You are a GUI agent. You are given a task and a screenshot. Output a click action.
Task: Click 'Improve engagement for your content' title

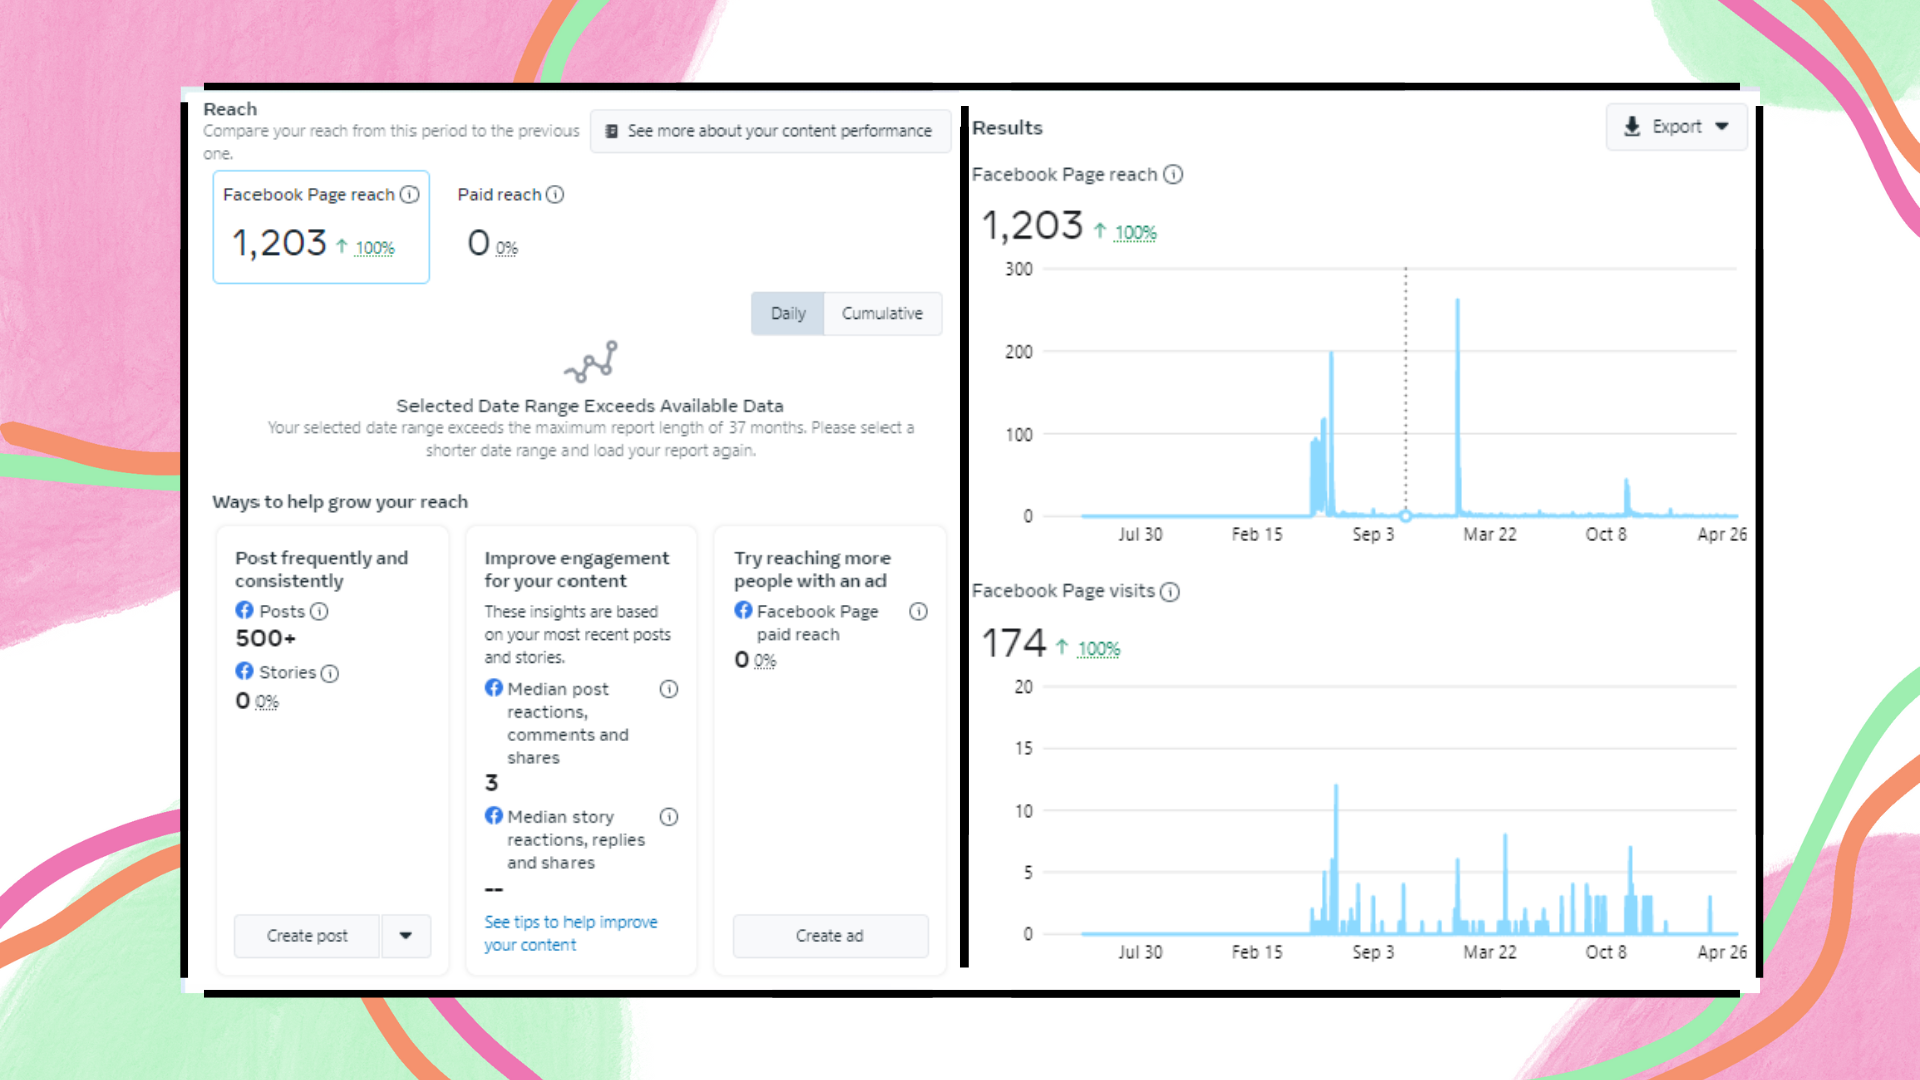(x=577, y=569)
